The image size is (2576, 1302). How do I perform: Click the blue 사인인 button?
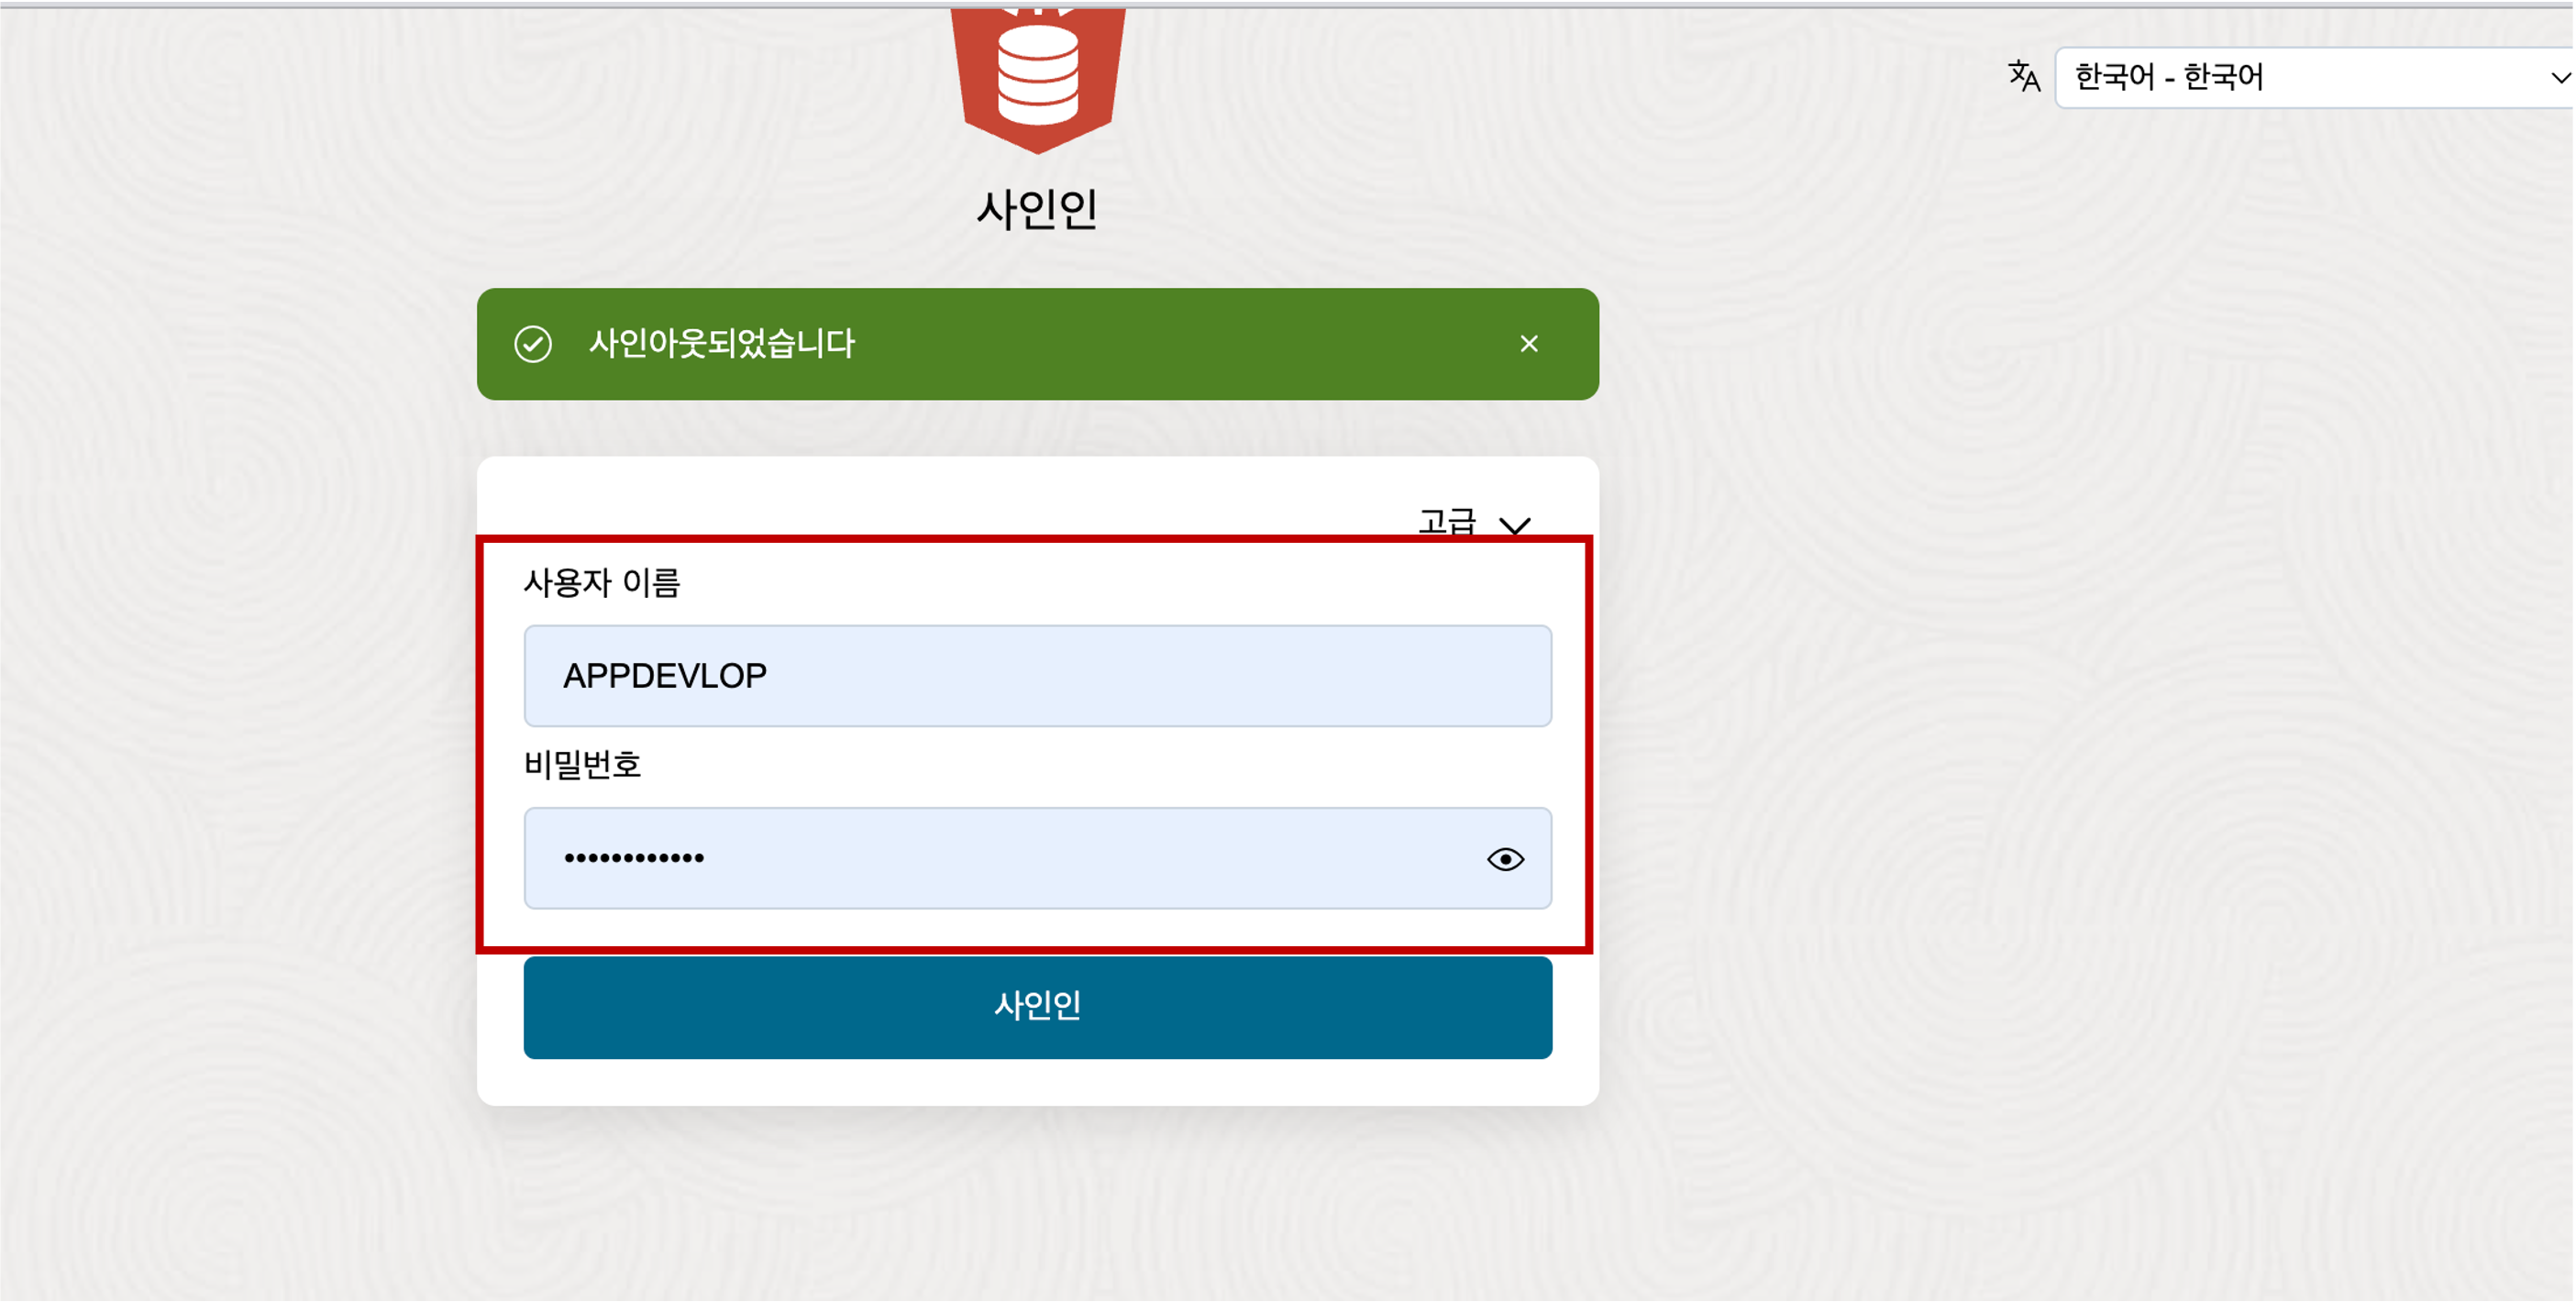point(1037,1007)
